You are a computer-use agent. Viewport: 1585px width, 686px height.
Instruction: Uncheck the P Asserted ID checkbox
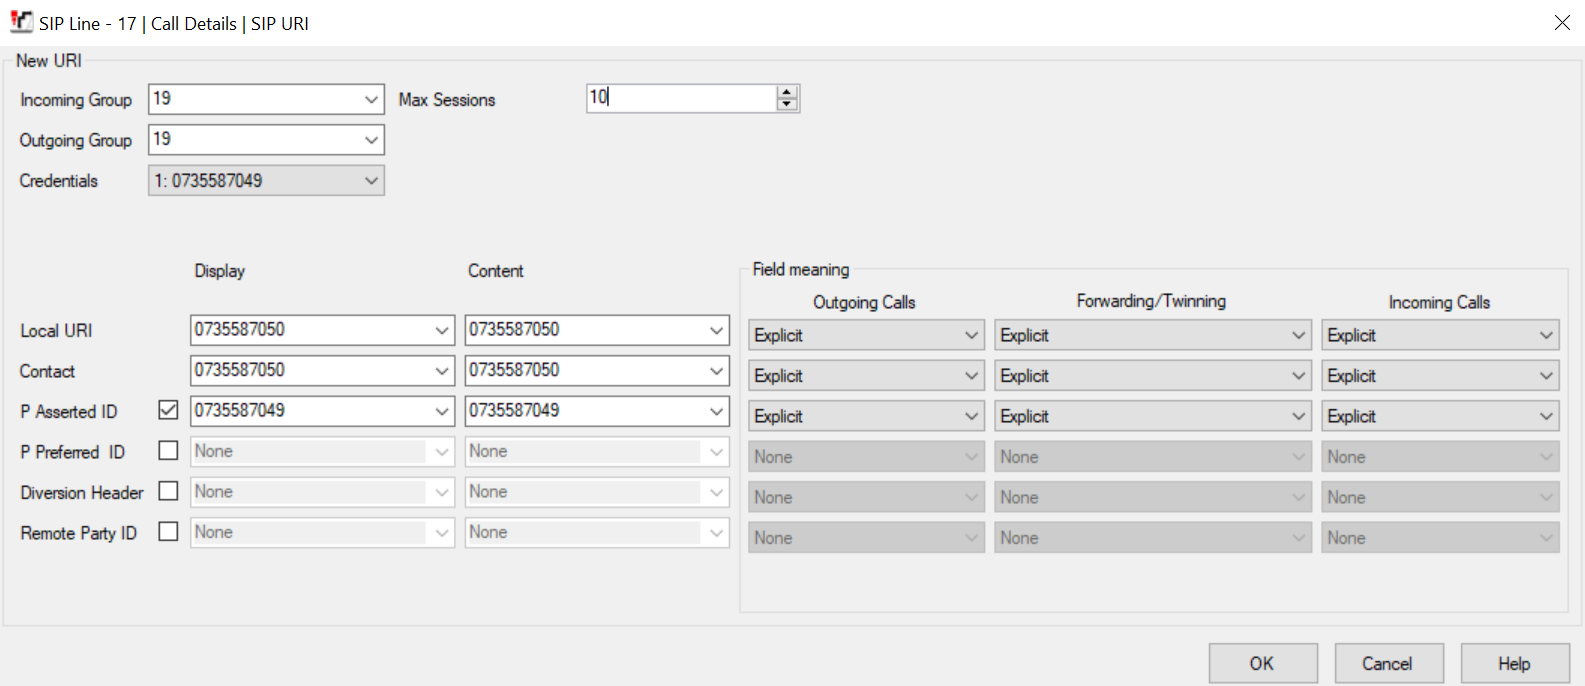click(x=168, y=410)
